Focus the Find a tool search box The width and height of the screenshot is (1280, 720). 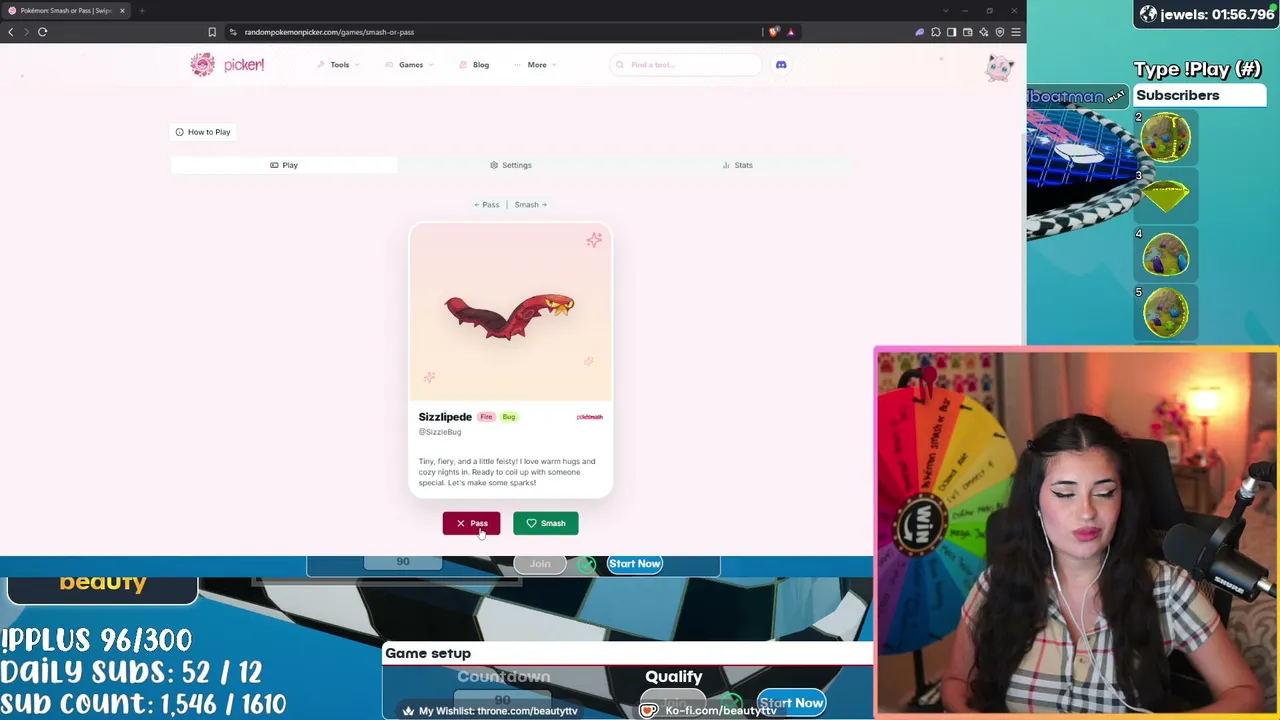(686, 65)
